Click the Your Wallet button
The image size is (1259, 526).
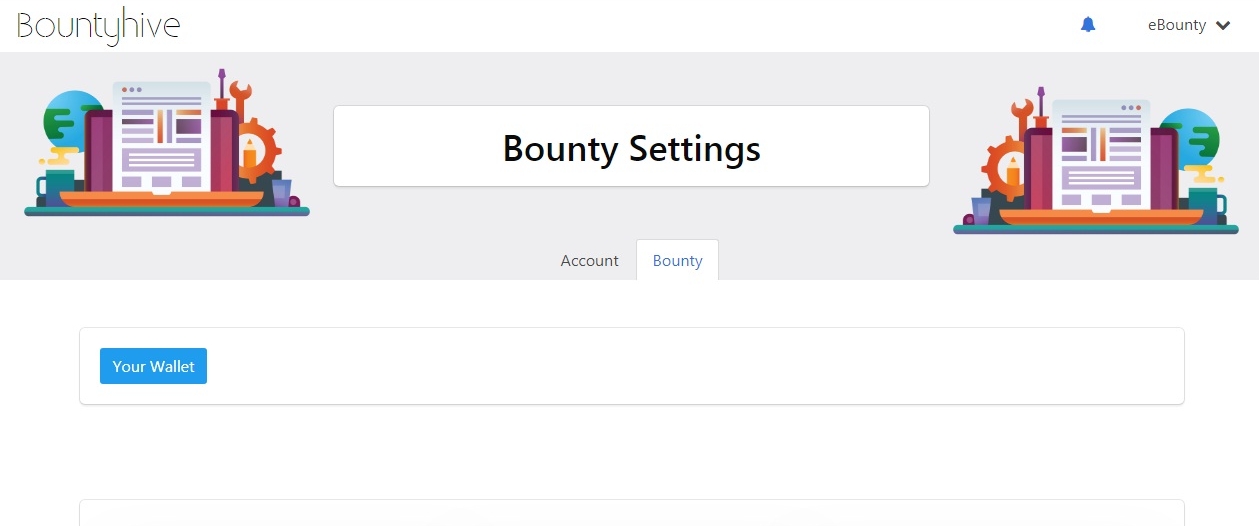pyautogui.click(x=153, y=366)
